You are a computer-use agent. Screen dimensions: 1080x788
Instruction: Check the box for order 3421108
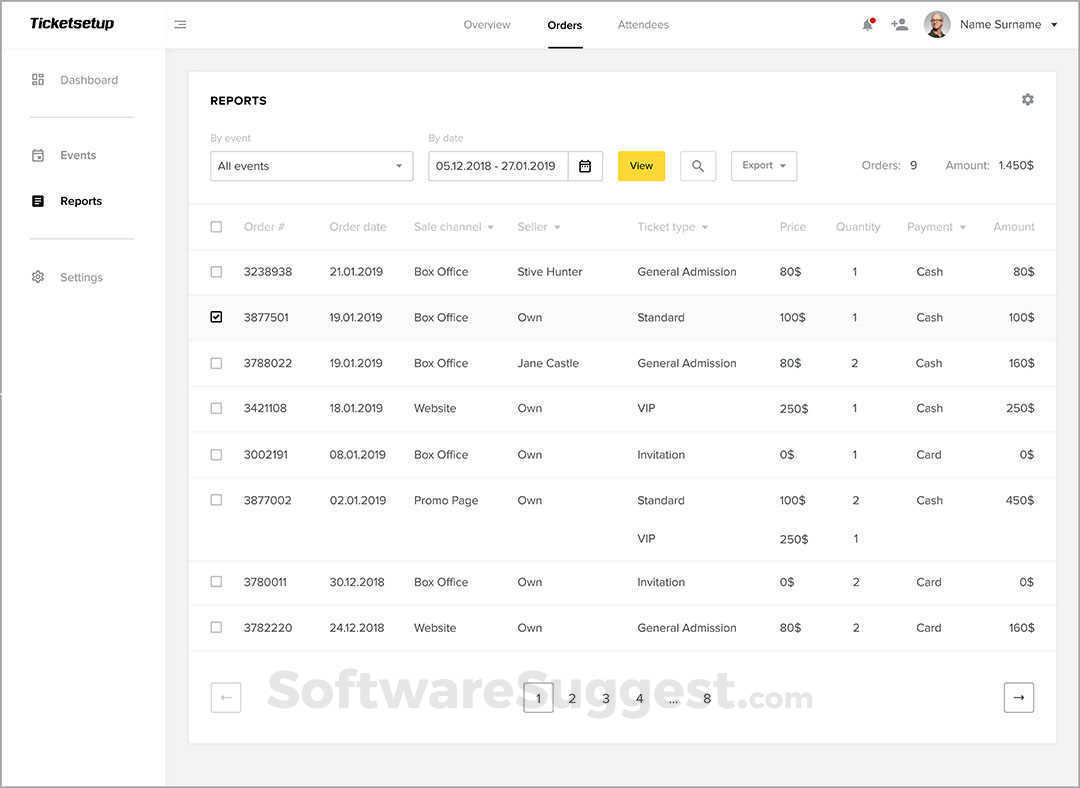tap(216, 408)
